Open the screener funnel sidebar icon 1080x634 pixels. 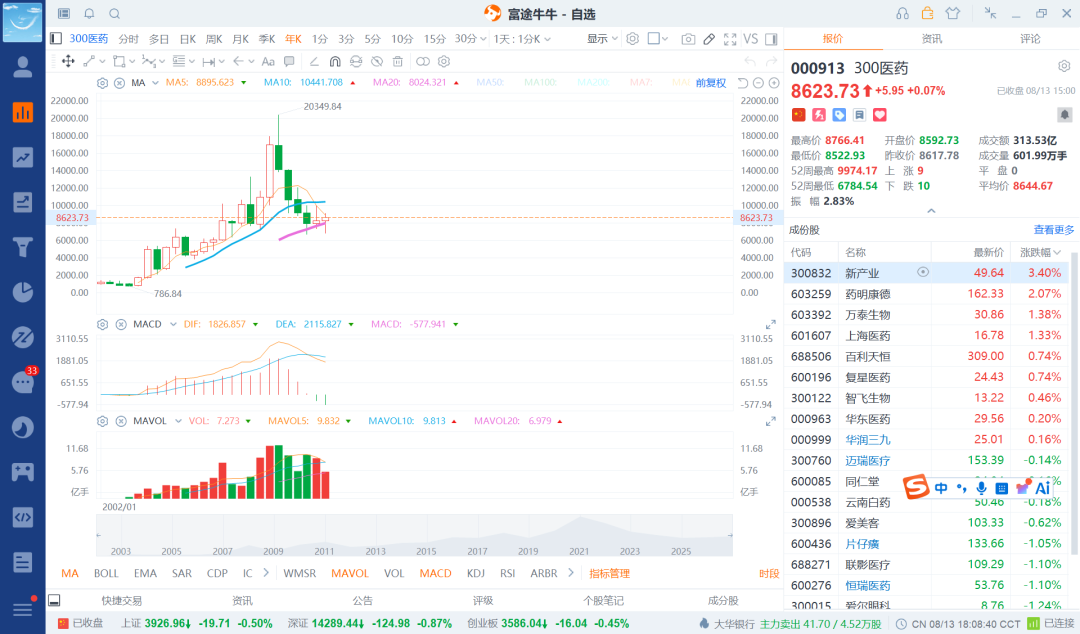pyautogui.click(x=23, y=247)
